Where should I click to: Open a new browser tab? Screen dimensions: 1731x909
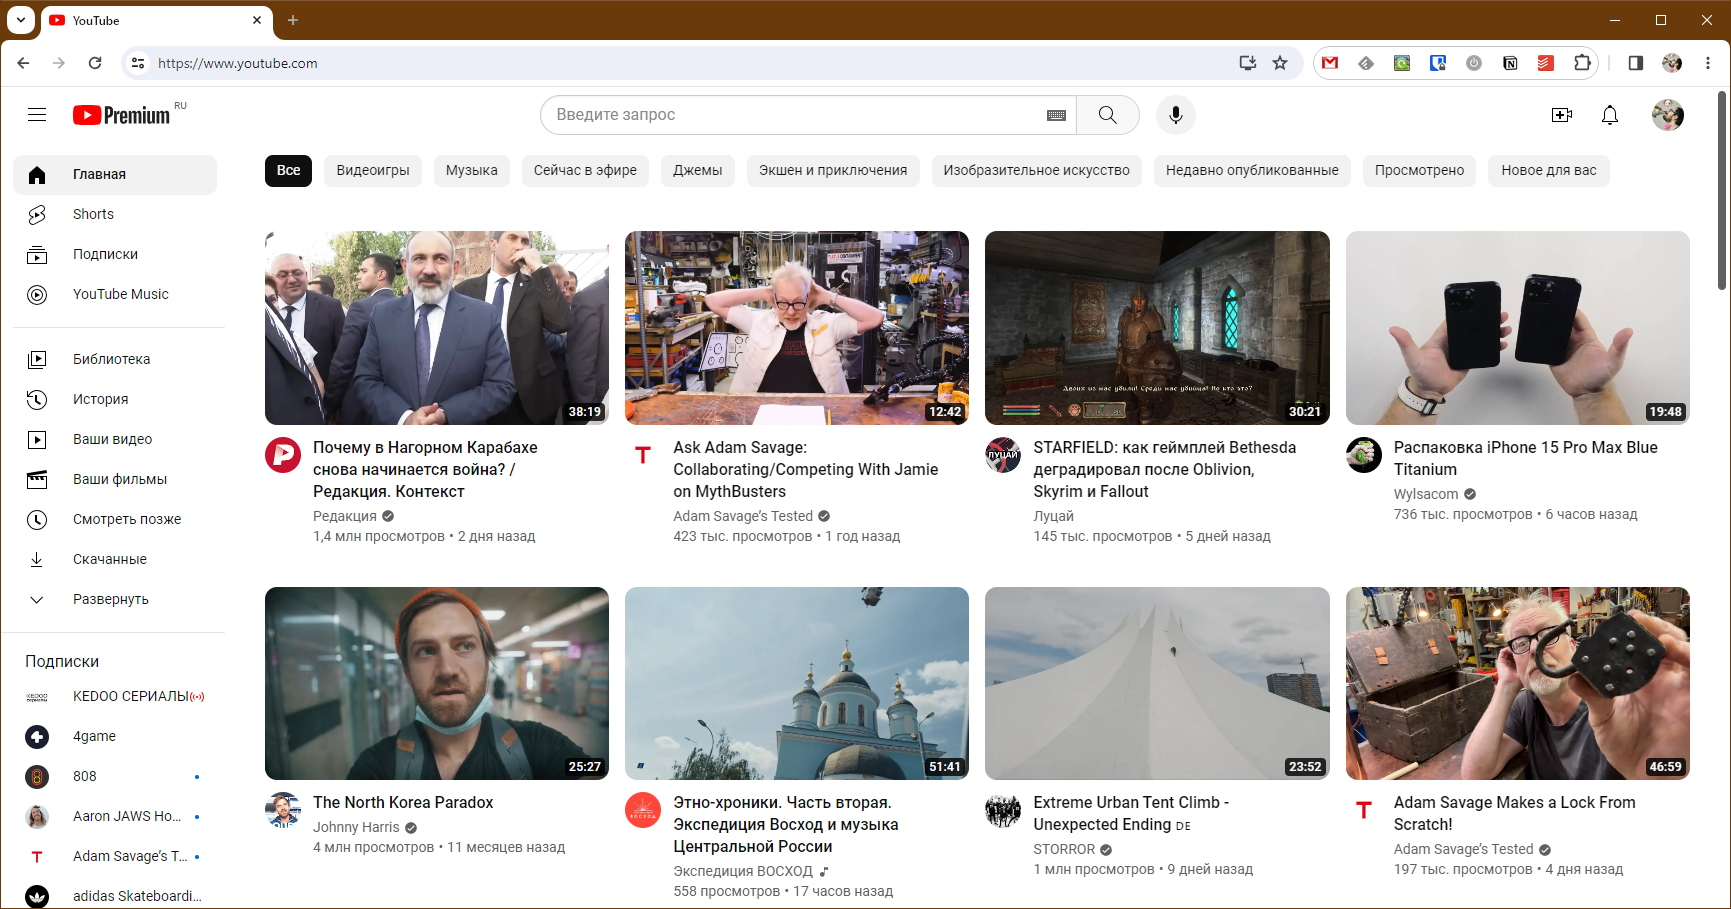pos(293,20)
